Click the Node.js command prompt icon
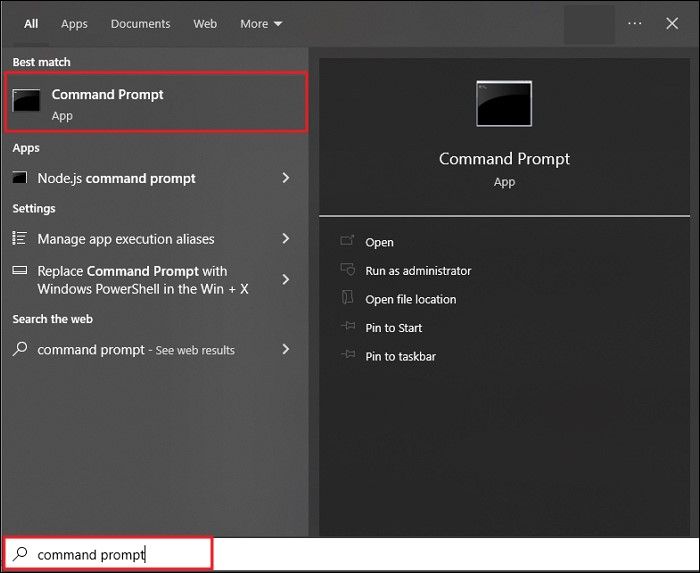 (x=20, y=178)
